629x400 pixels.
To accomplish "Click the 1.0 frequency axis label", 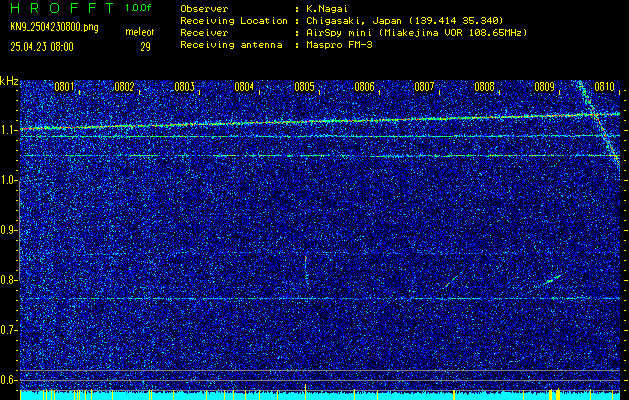I will 8,180.
